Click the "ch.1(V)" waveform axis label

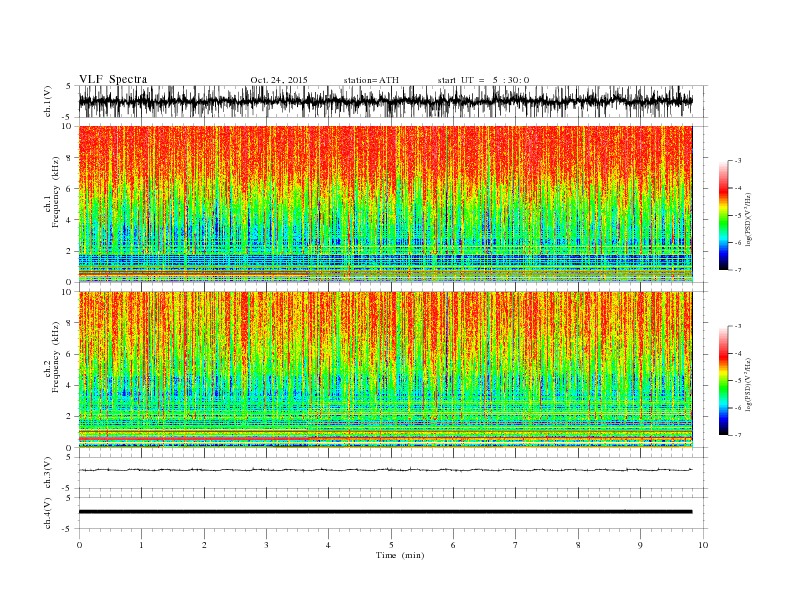48,101
